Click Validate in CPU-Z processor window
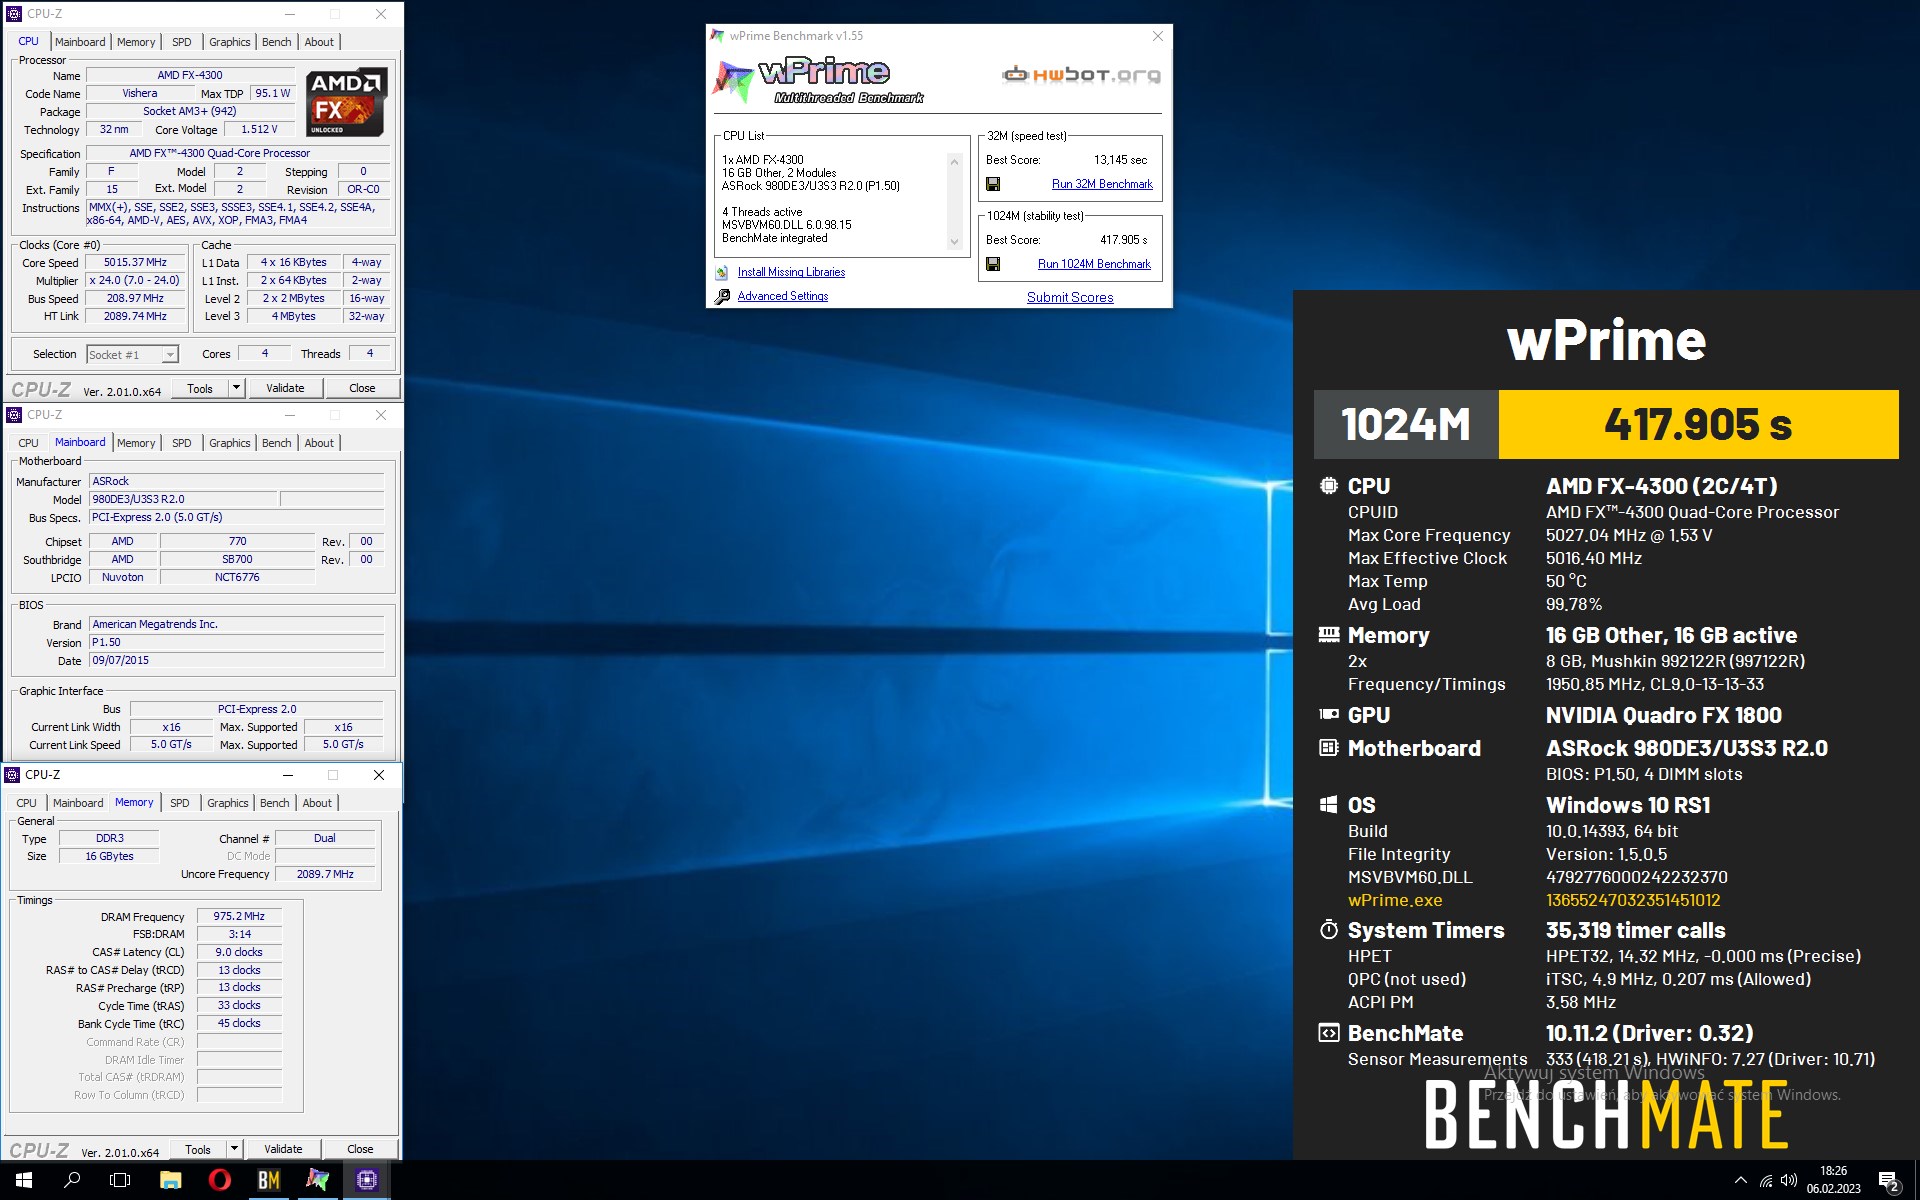1920x1200 pixels. tap(285, 388)
